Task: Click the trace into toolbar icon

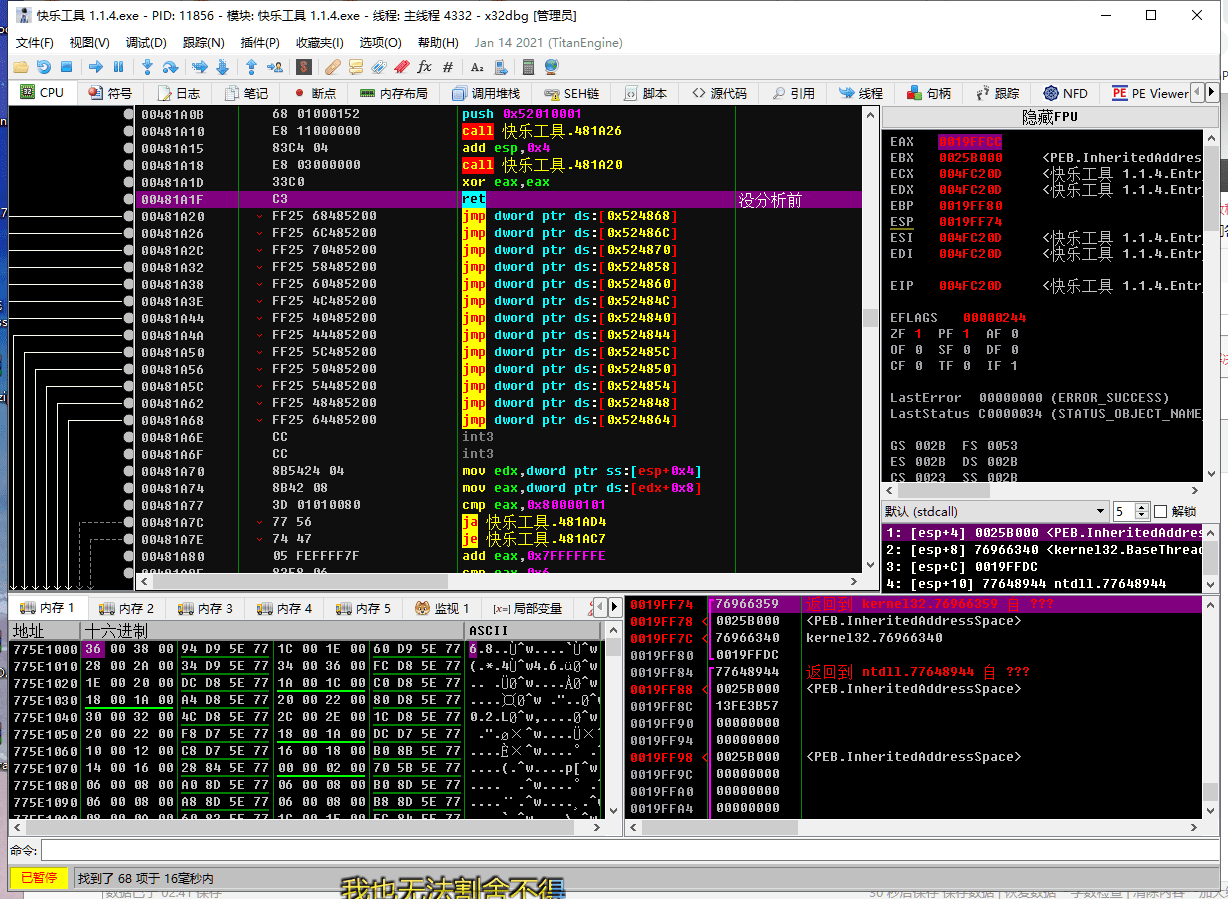Action: (199, 67)
